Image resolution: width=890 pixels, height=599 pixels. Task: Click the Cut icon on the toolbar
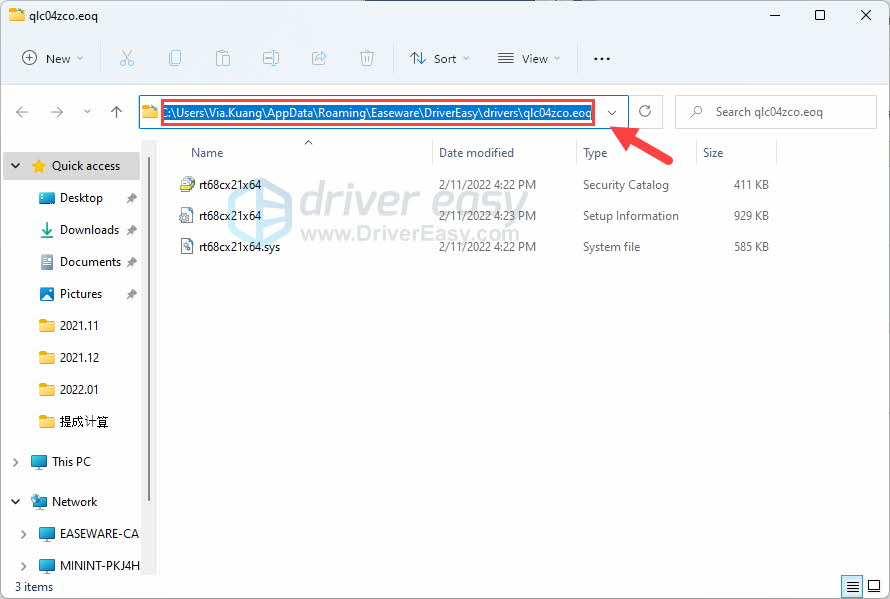[x=127, y=58]
